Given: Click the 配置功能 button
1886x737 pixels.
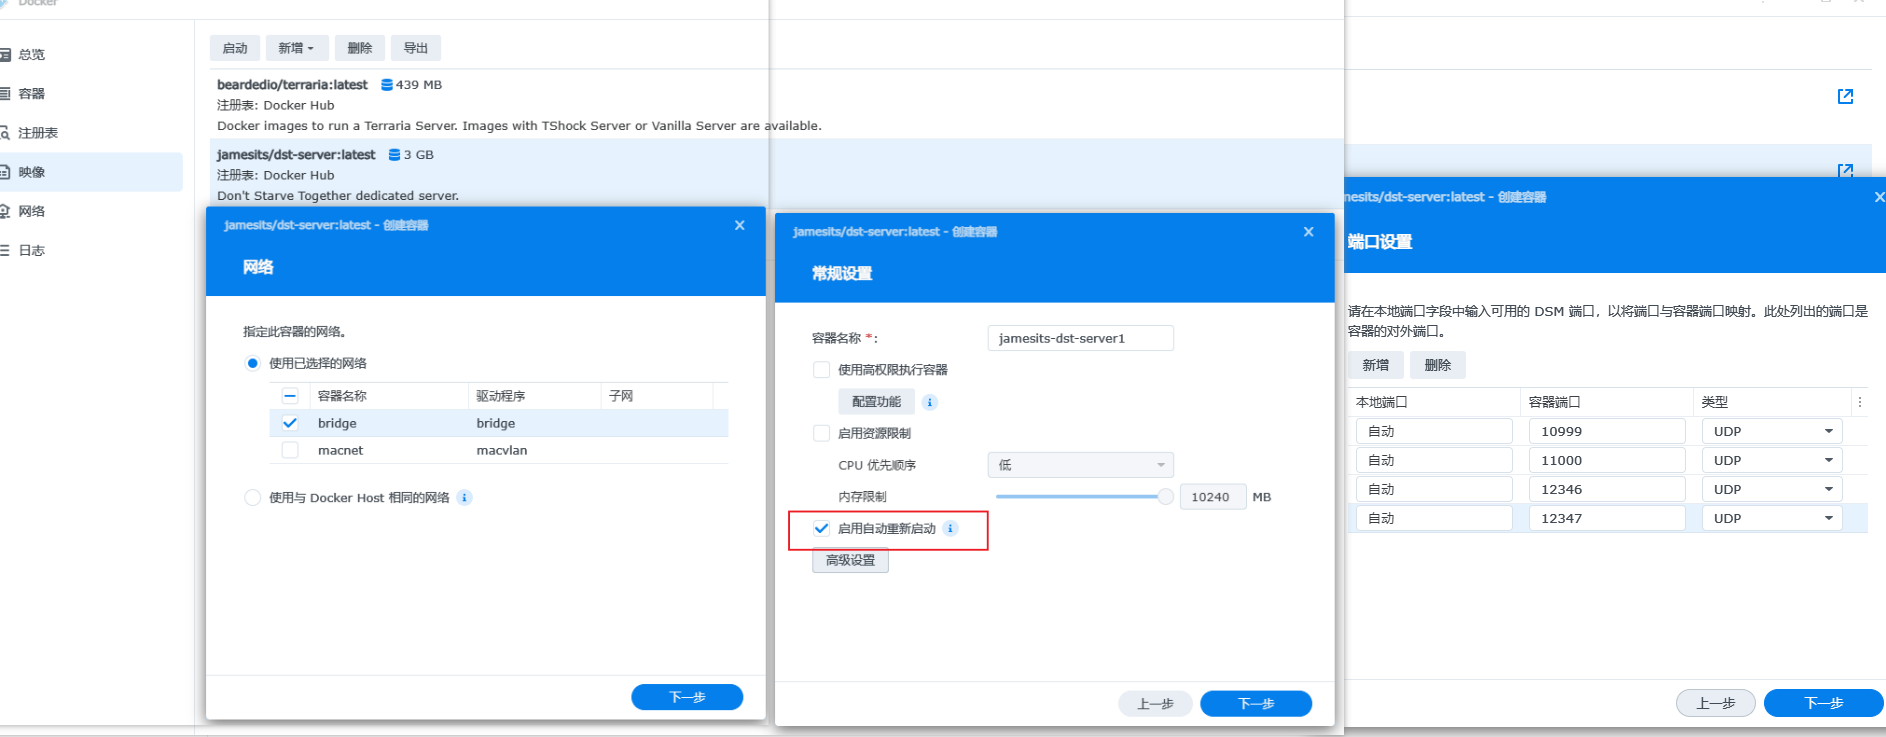Looking at the screenshot, I should (x=876, y=401).
